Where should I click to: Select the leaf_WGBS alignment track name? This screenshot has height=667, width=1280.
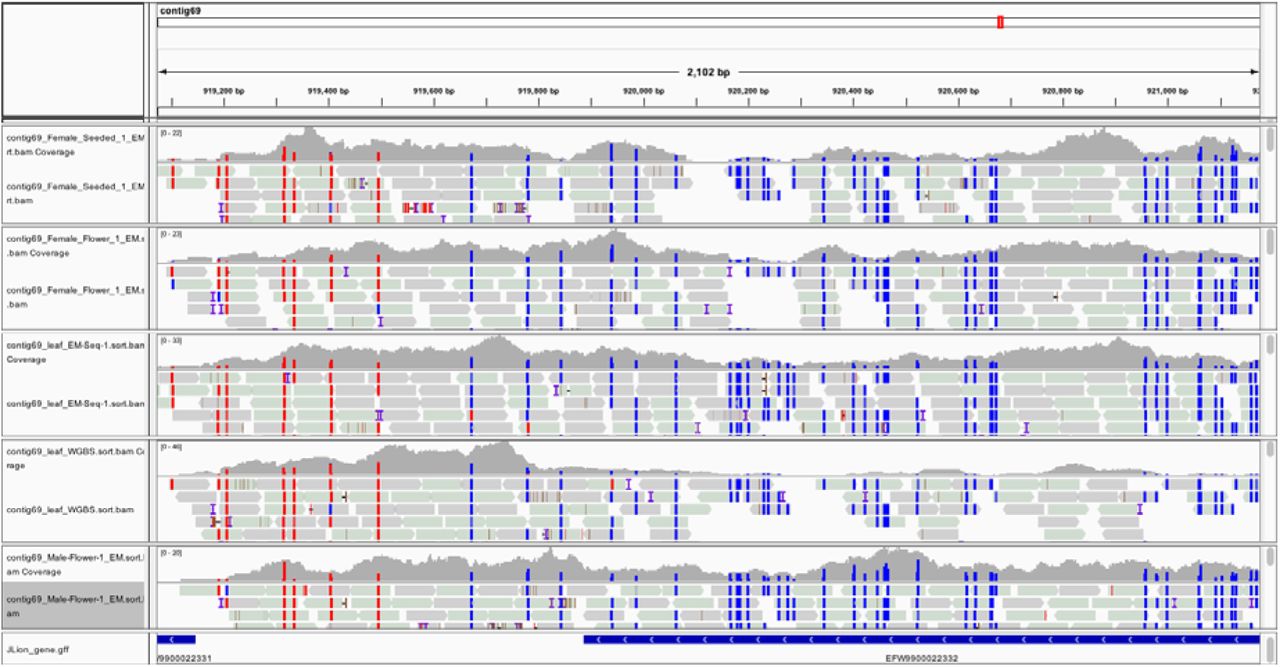(69, 510)
